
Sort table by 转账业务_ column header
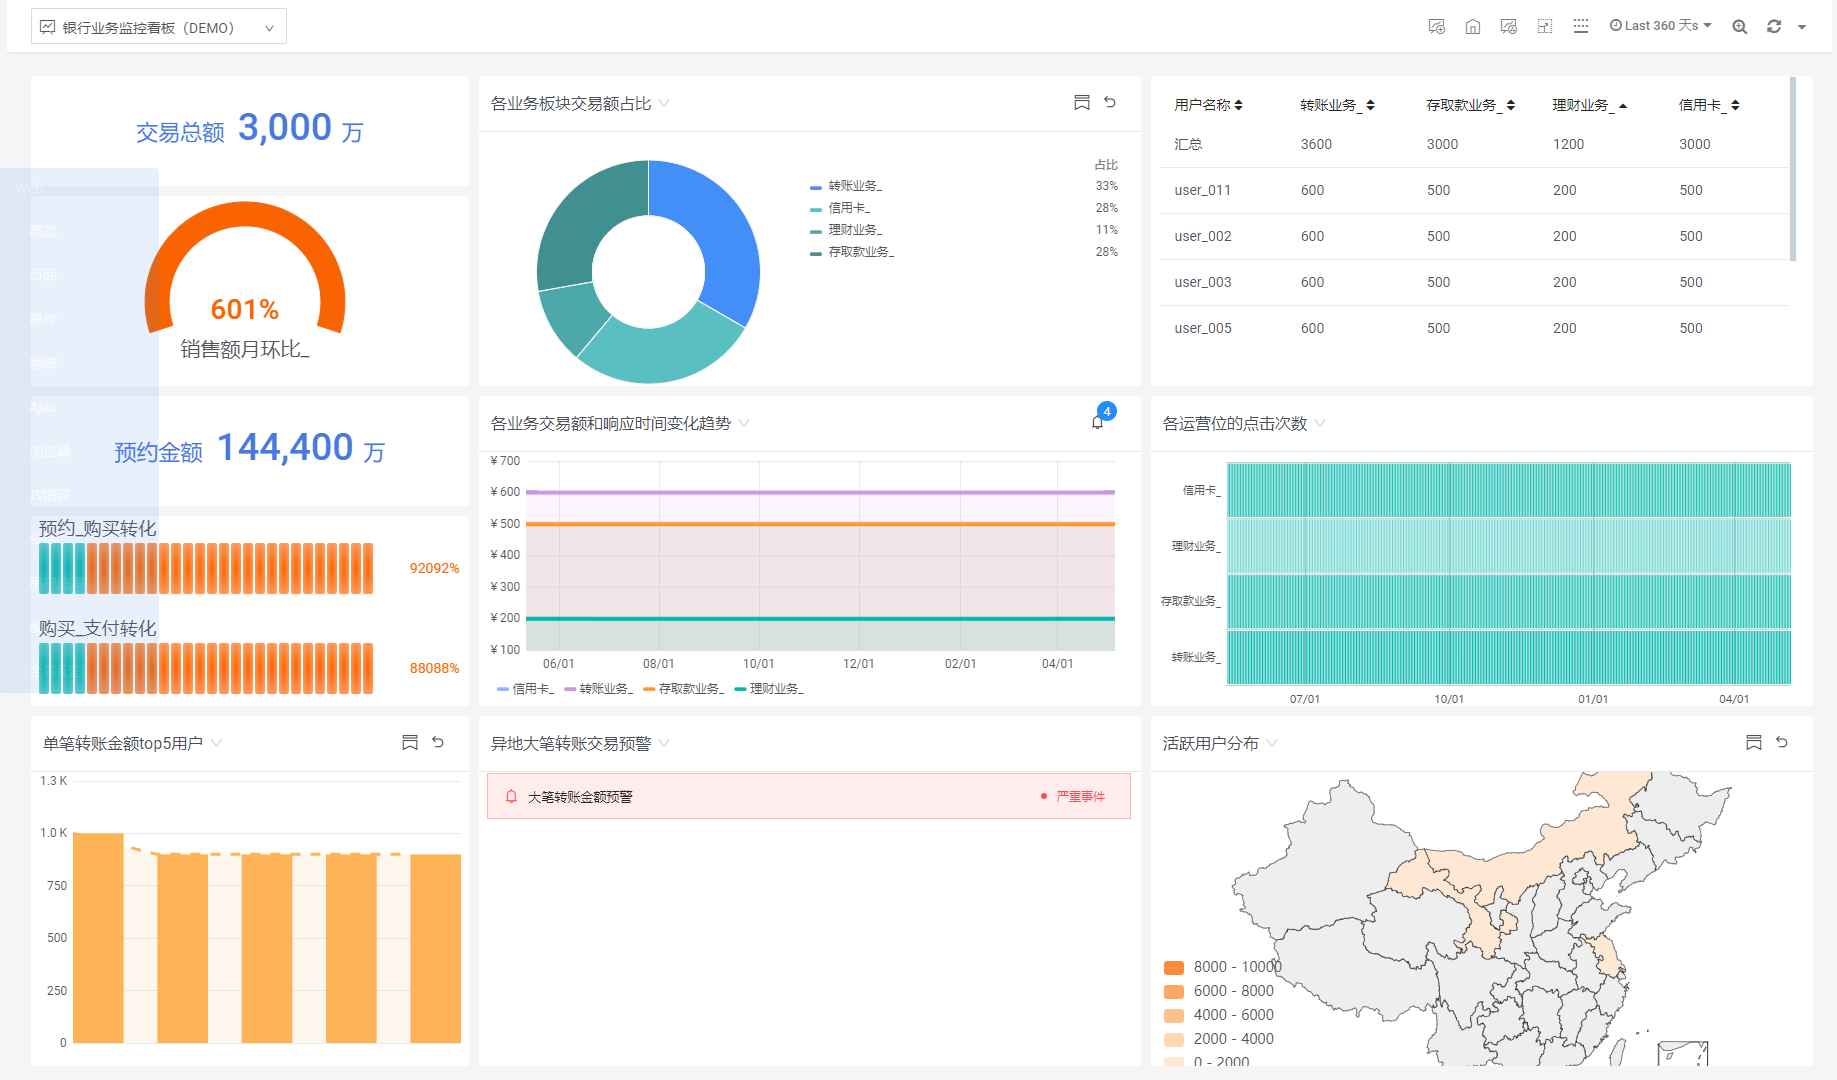[x=1336, y=105]
